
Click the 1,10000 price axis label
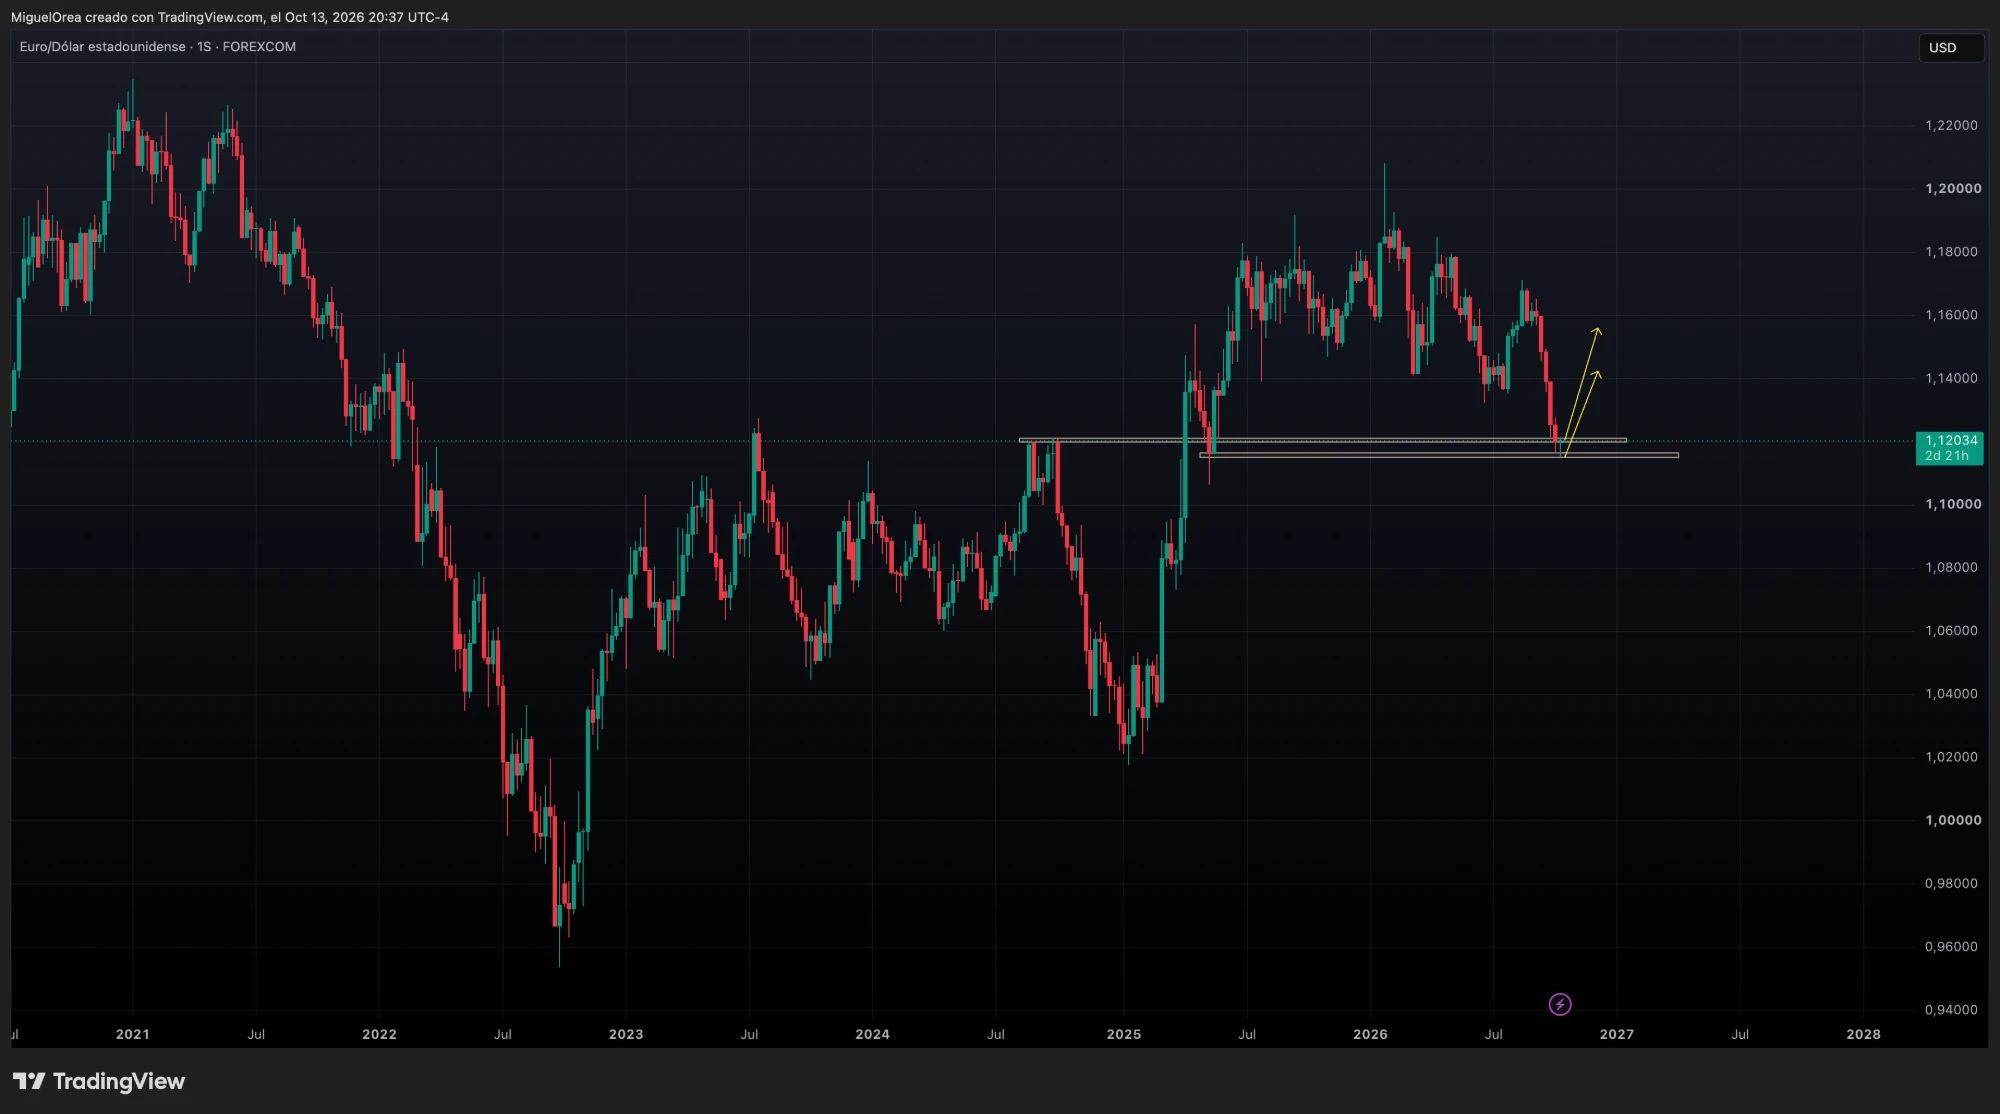pos(1952,504)
